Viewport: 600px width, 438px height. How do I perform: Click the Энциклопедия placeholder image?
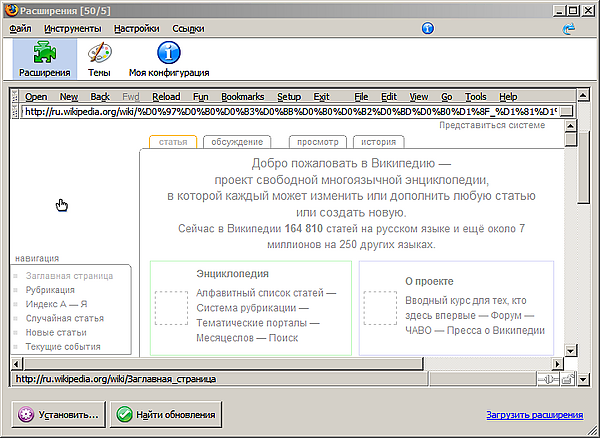coord(171,308)
